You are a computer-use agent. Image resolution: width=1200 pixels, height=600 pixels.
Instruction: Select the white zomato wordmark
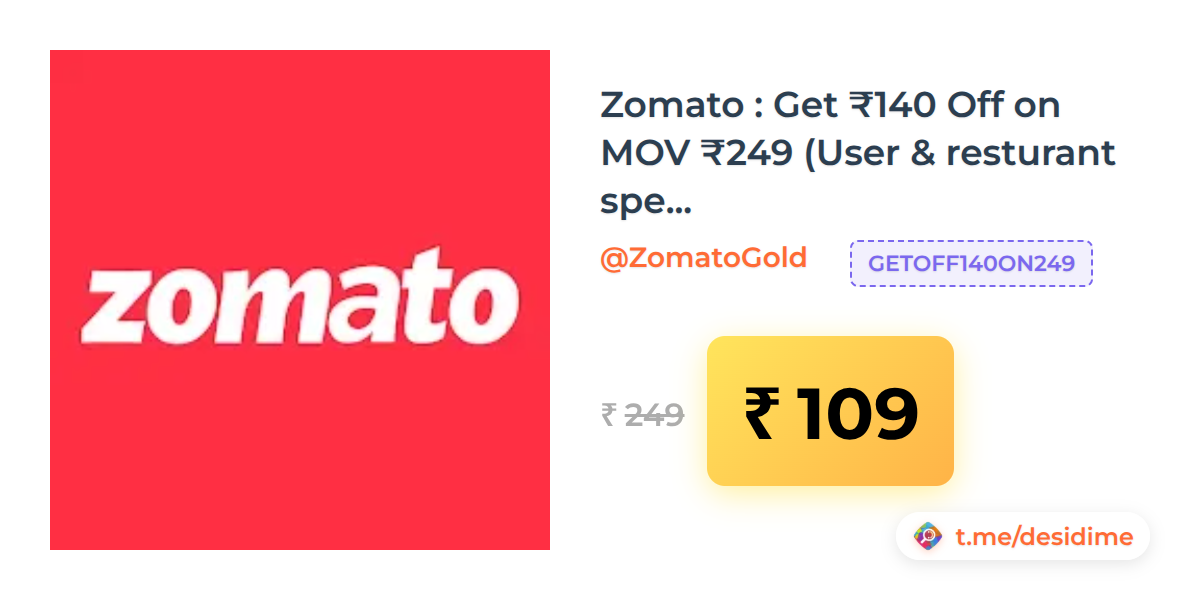[x=299, y=298]
